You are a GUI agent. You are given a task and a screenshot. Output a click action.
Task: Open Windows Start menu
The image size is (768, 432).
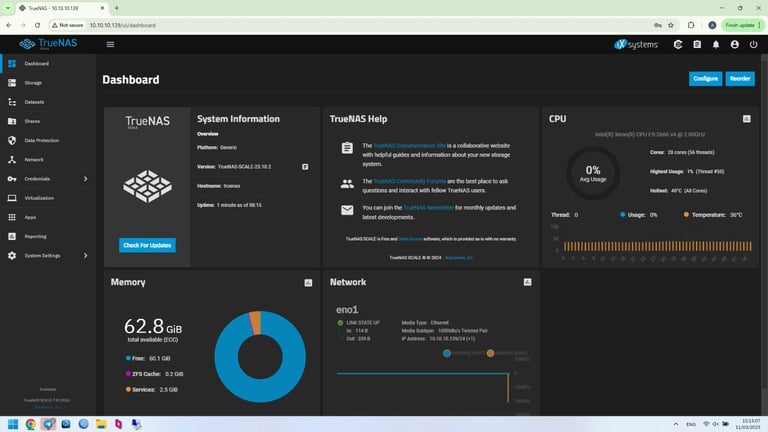13,424
